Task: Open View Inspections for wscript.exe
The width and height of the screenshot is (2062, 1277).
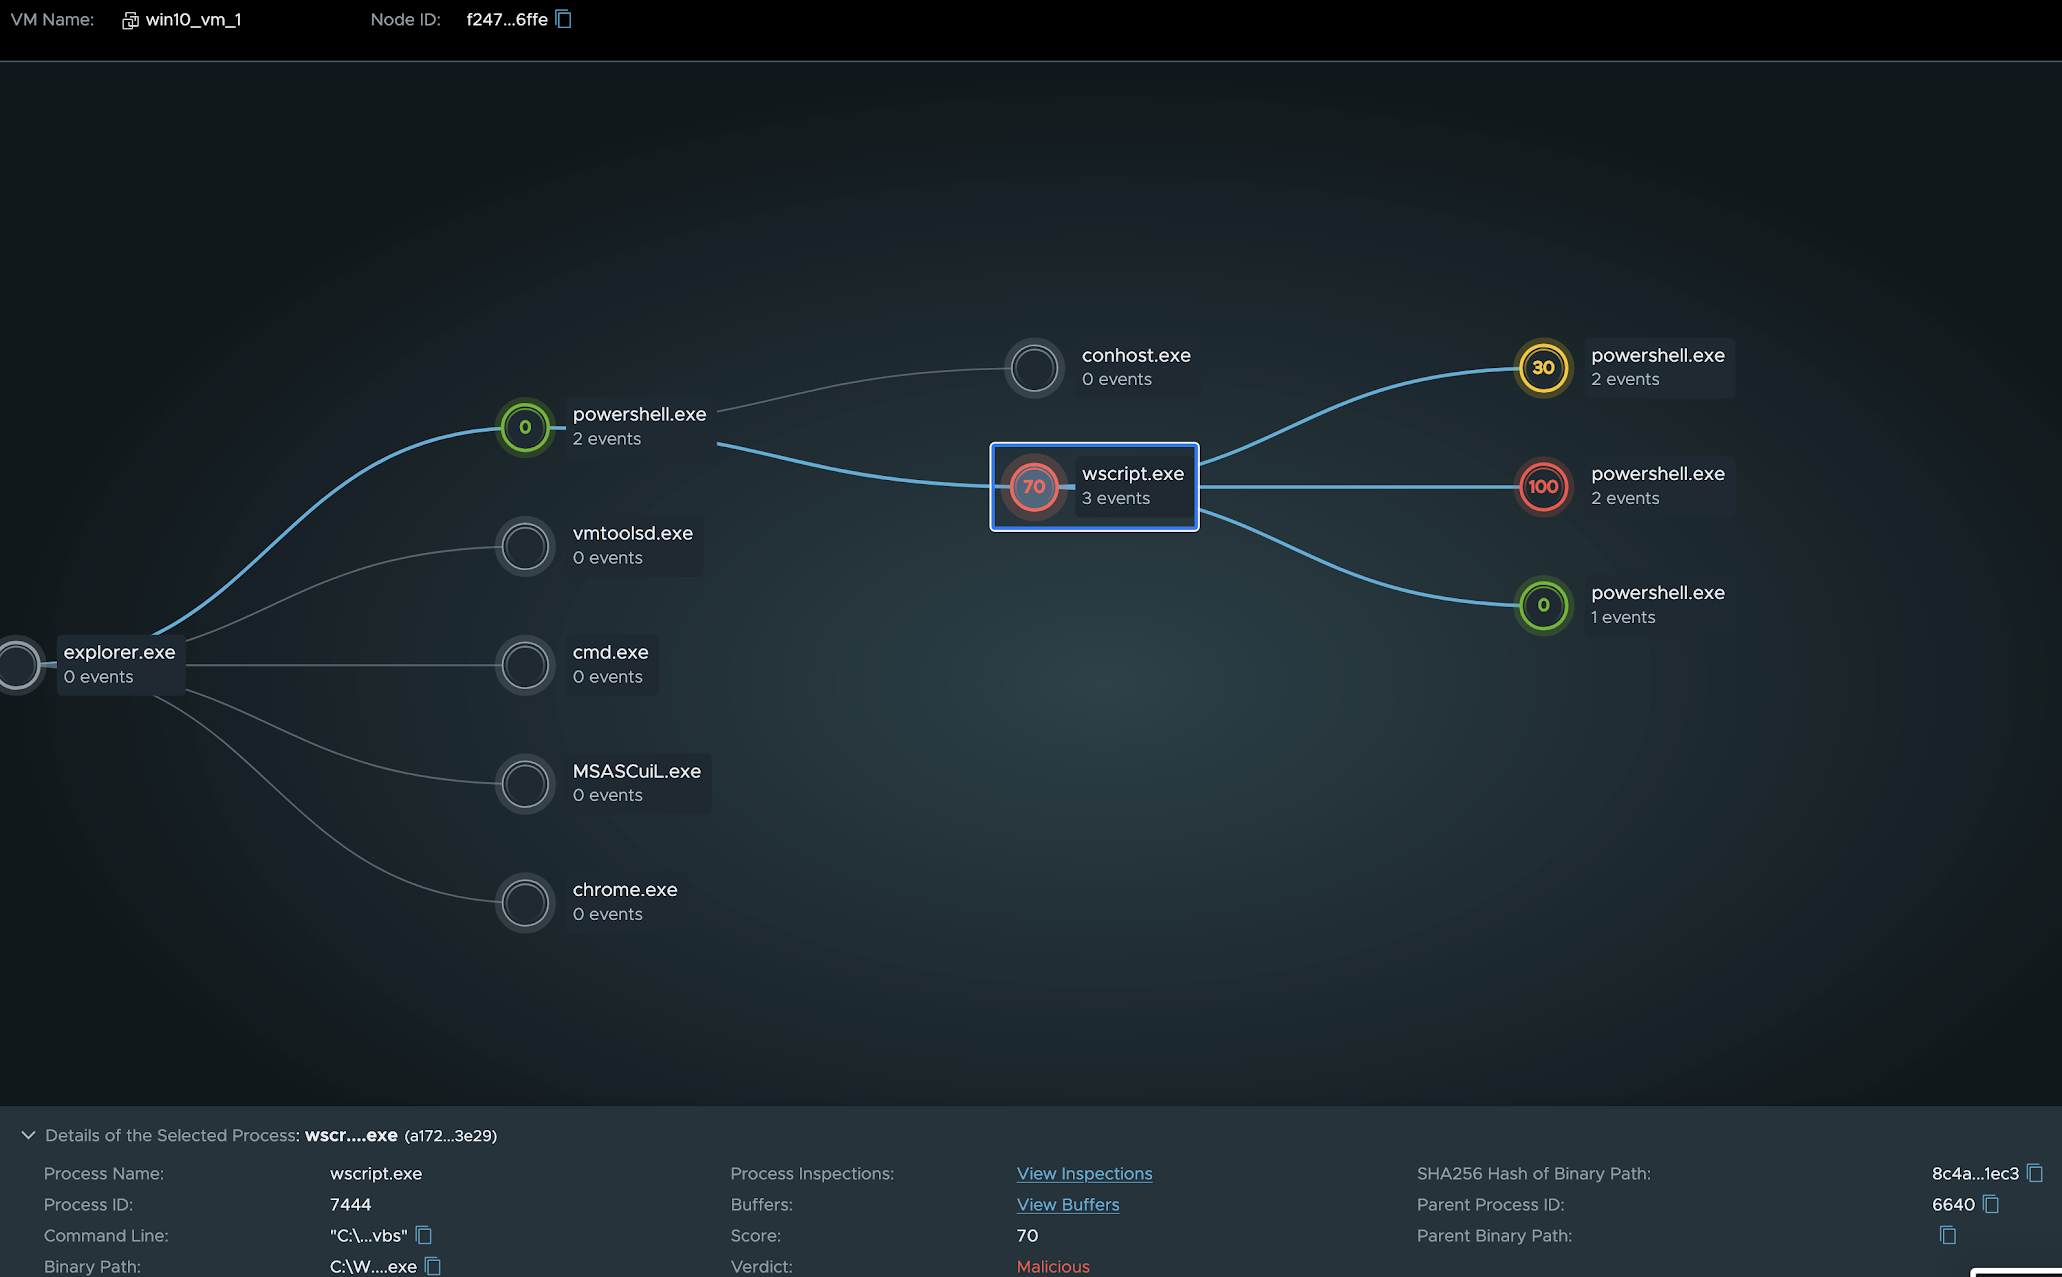Action: tap(1084, 1173)
